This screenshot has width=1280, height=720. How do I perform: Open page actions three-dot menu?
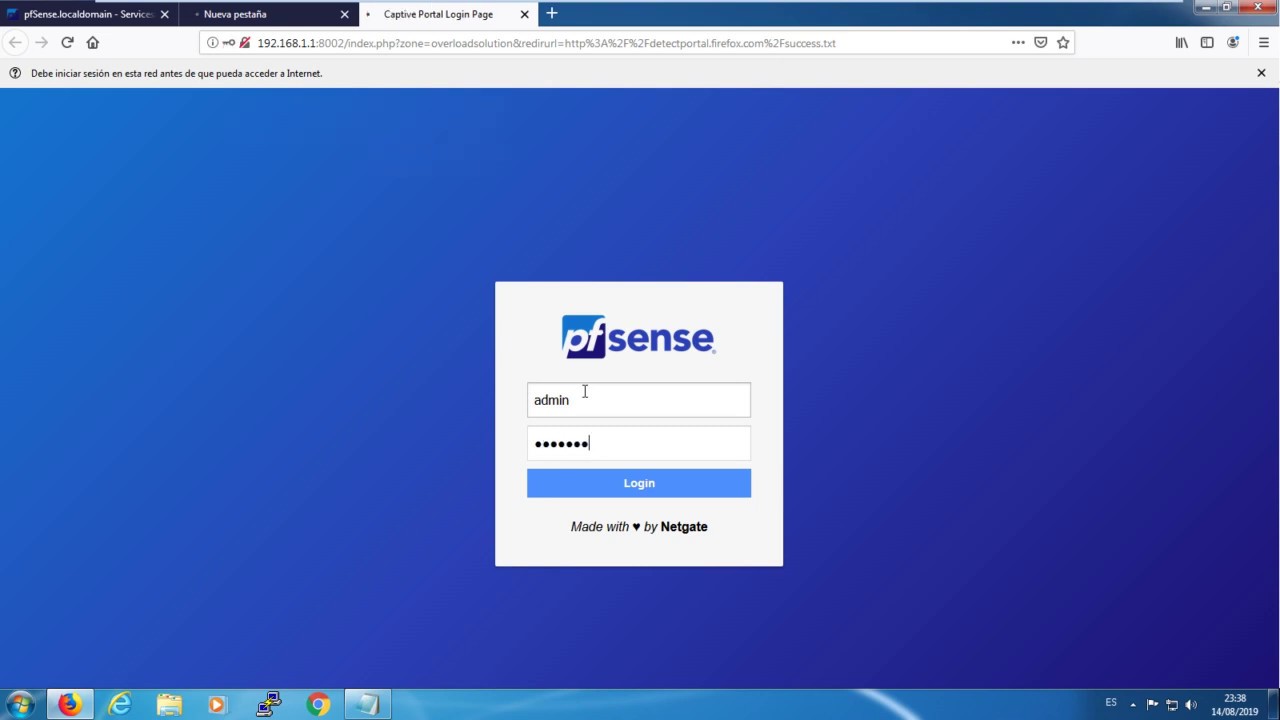pos(1018,43)
